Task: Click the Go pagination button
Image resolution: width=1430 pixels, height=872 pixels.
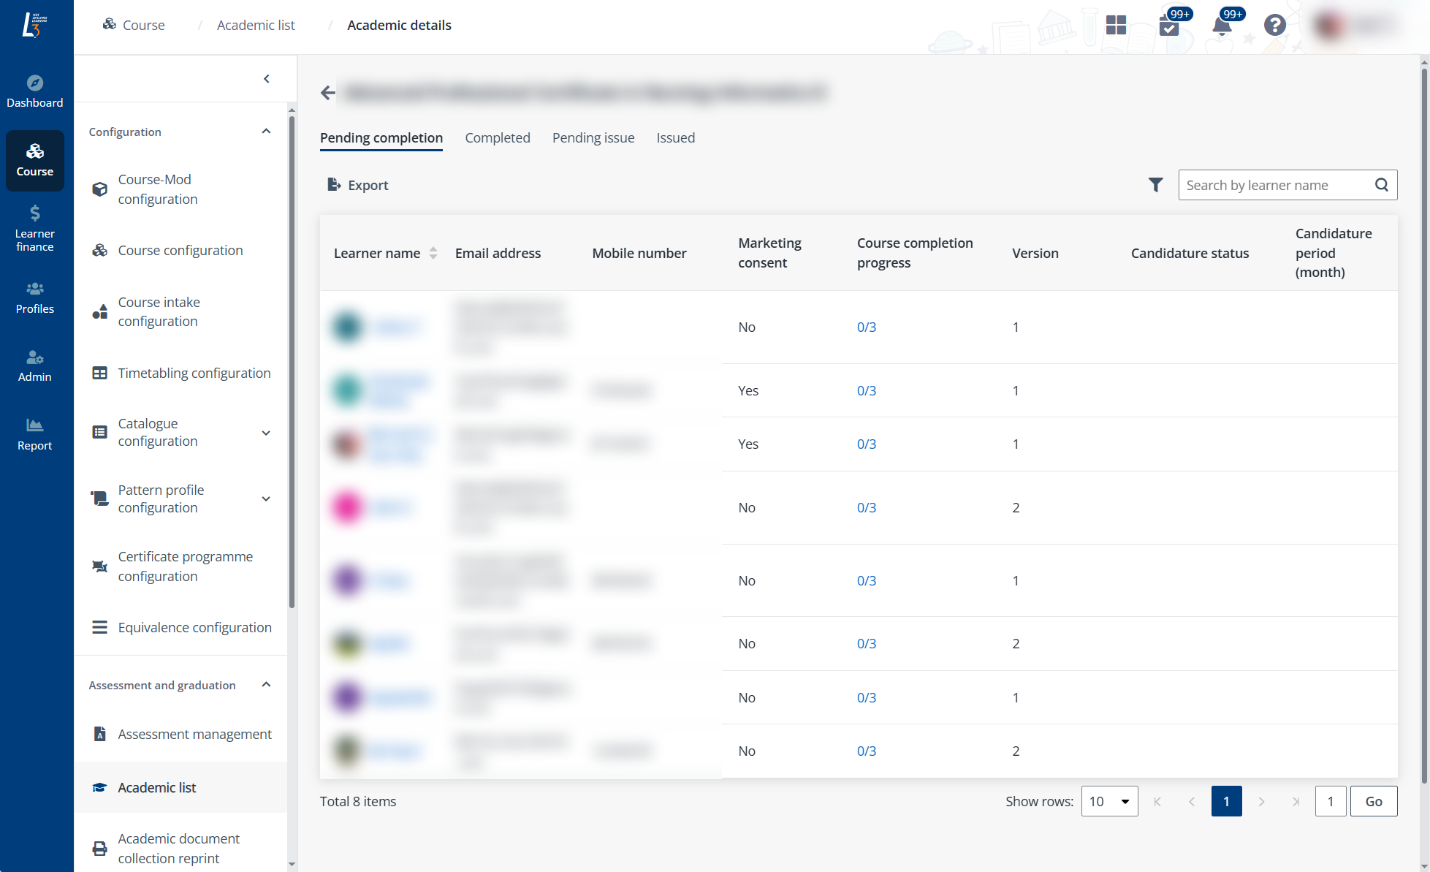Action: [x=1373, y=802]
